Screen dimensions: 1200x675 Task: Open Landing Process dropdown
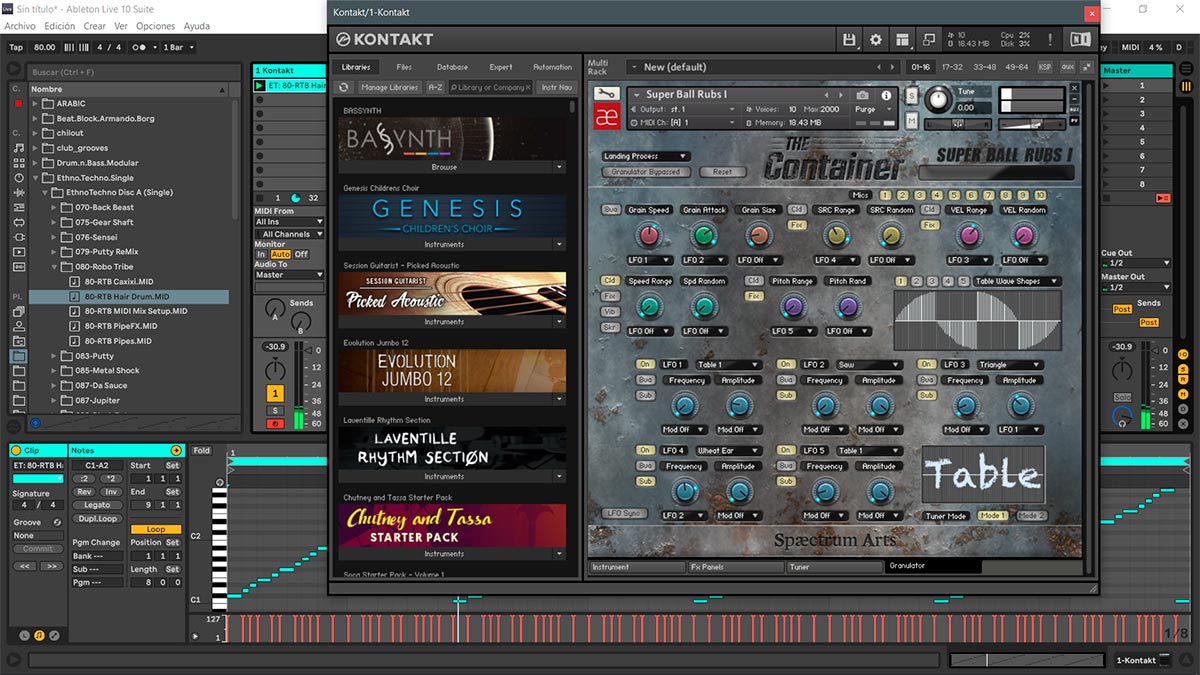click(646, 156)
